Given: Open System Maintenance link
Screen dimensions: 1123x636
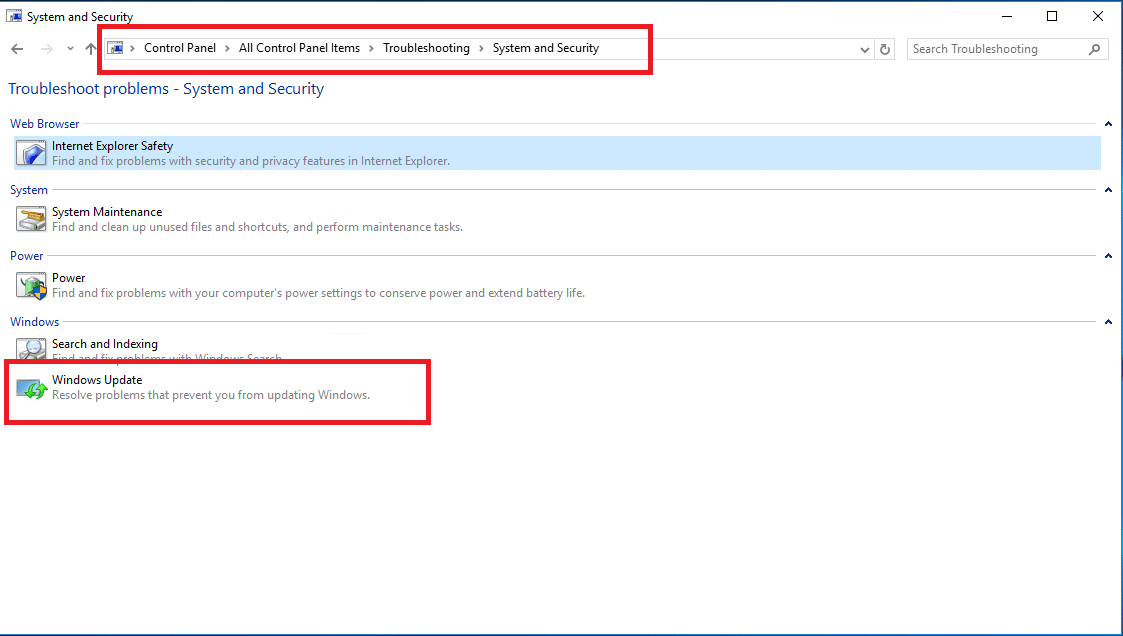Looking at the screenshot, I should [107, 212].
